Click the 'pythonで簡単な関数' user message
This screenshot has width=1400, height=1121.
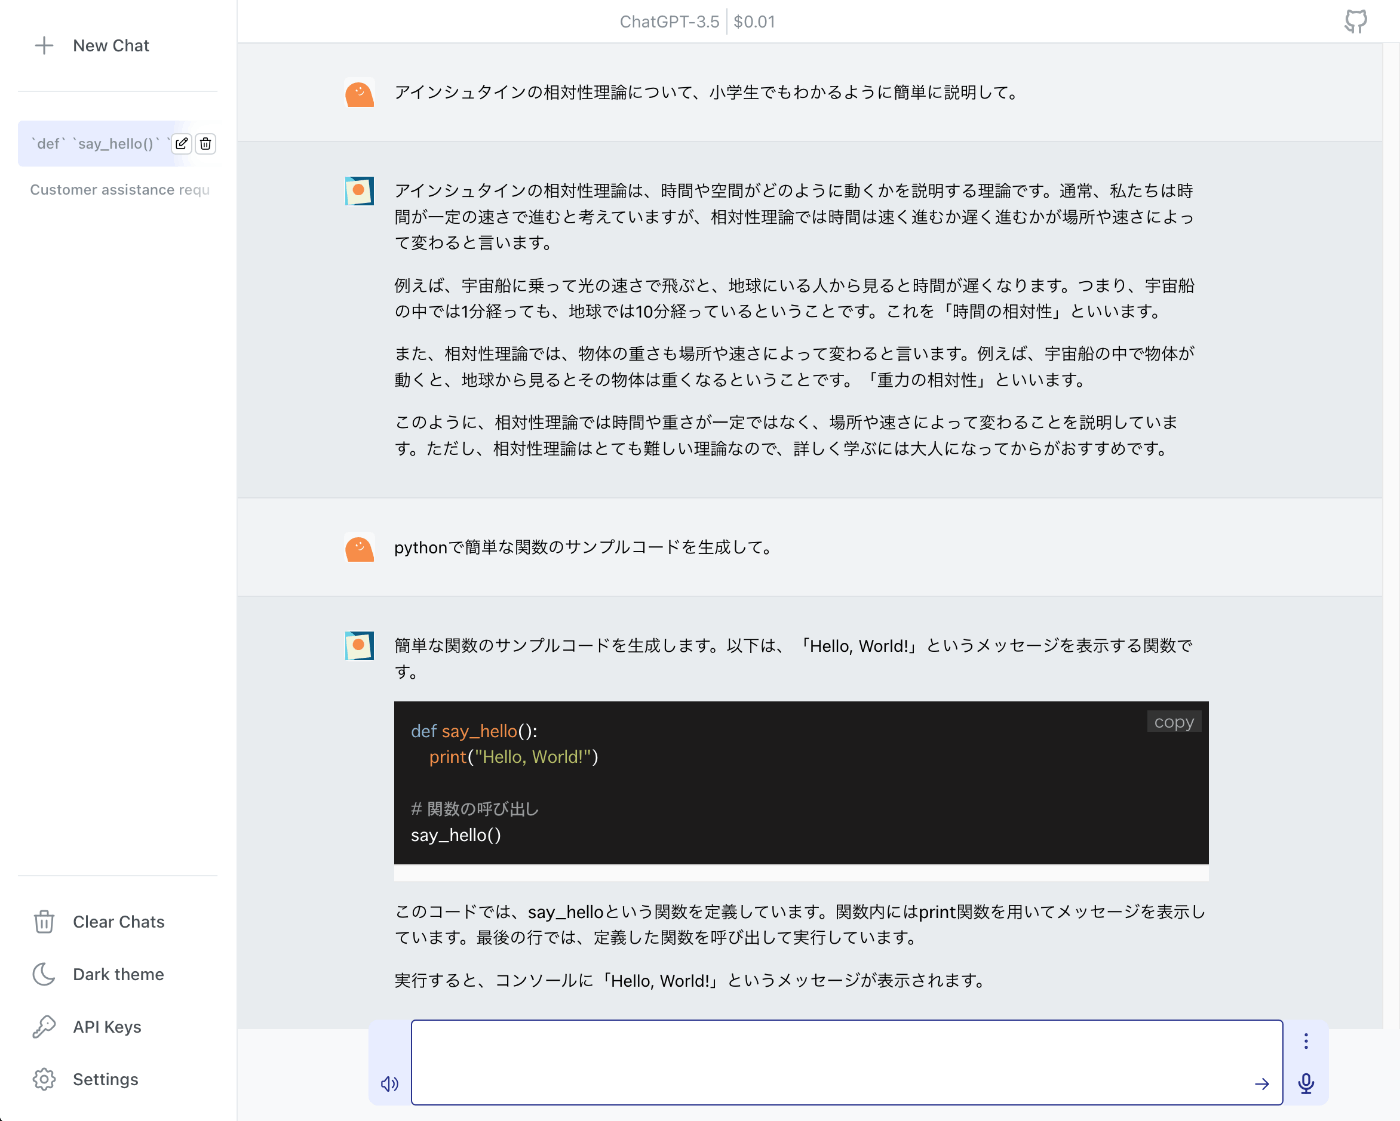(584, 548)
